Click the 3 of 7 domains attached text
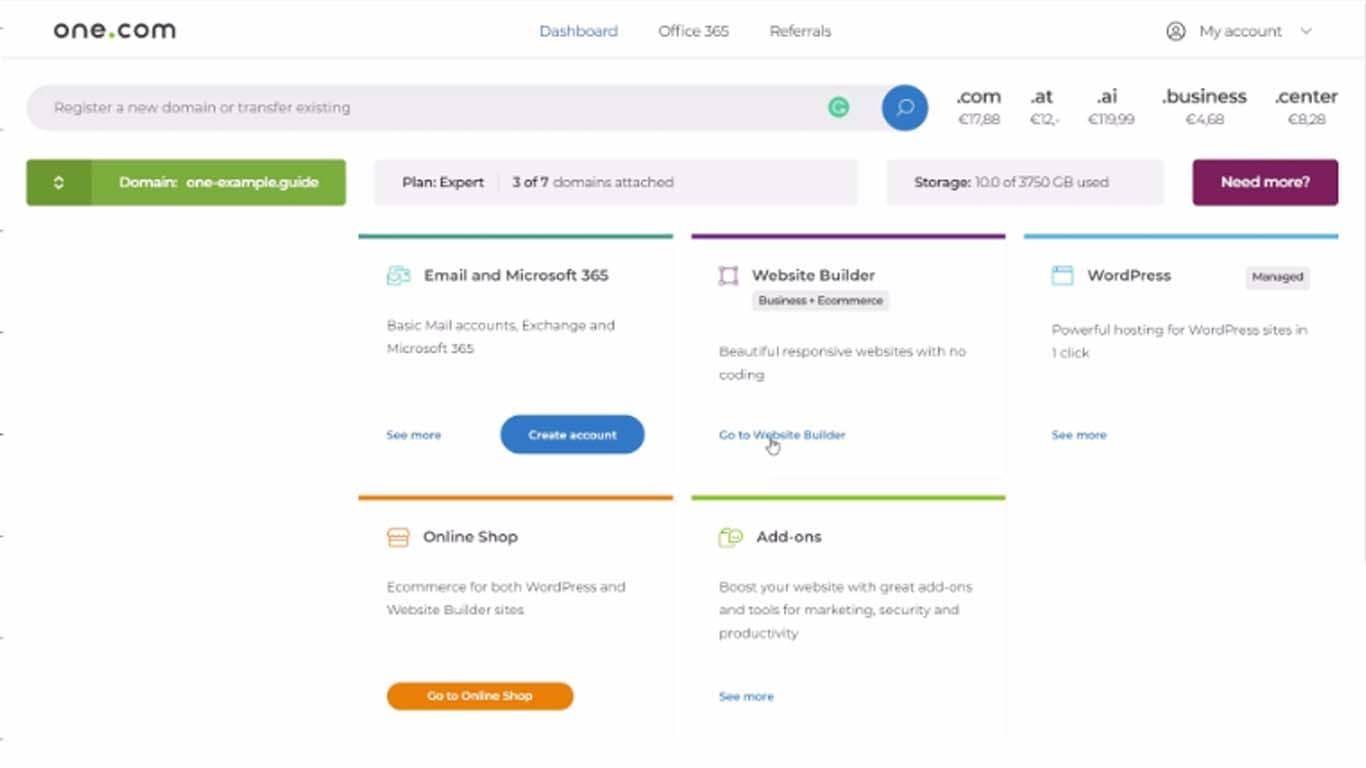Screen dimensions: 1366x768 click(593, 182)
